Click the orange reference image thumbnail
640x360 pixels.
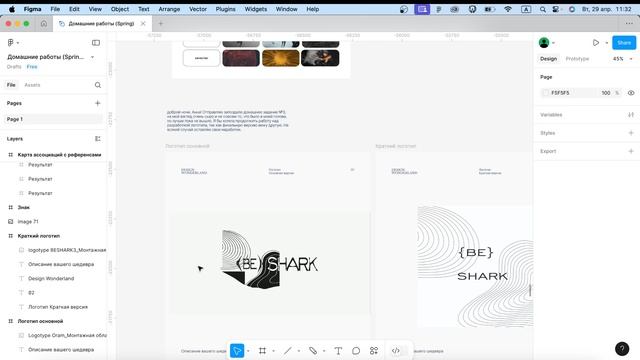click(x=280, y=58)
